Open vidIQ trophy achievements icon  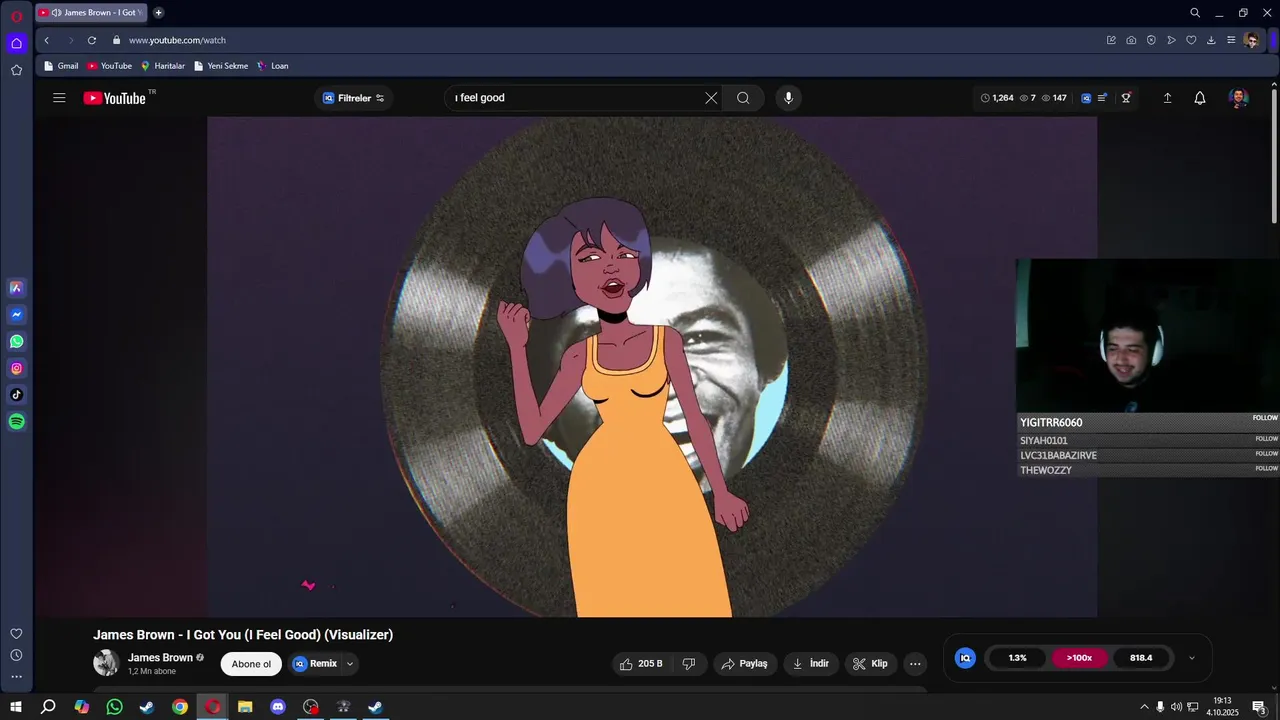1126,98
